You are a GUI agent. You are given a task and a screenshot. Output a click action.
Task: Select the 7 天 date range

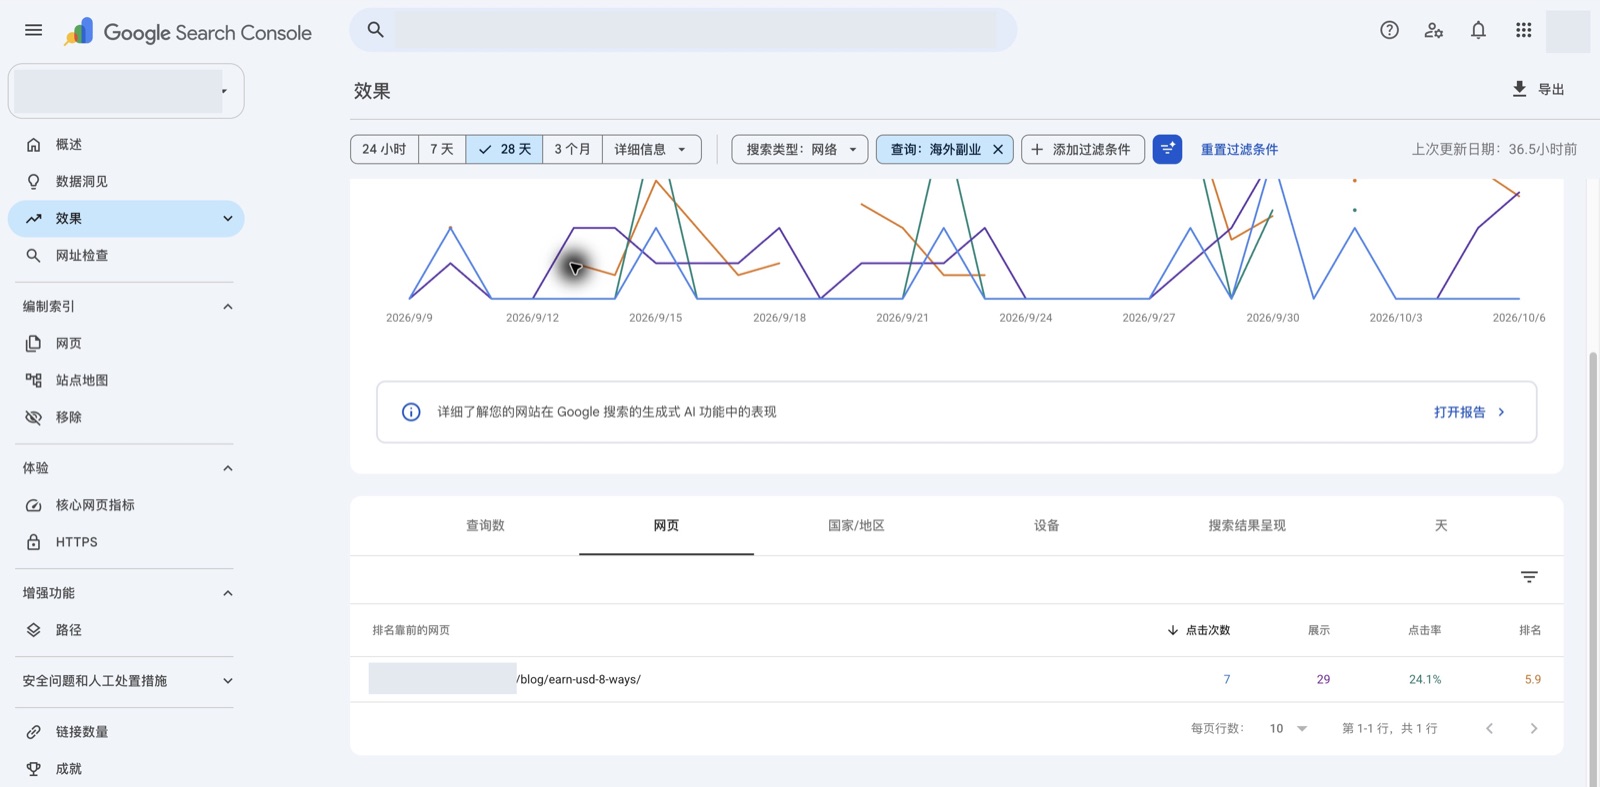pos(442,149)
